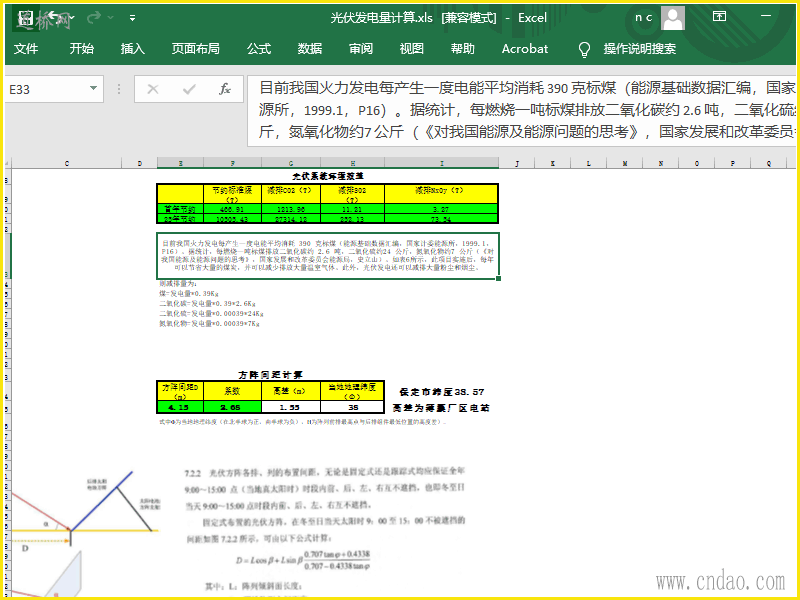Image resolution: width=800 pixels, height=600 pixels.
Task: Select column J header
Action: (x=517, y=163)
